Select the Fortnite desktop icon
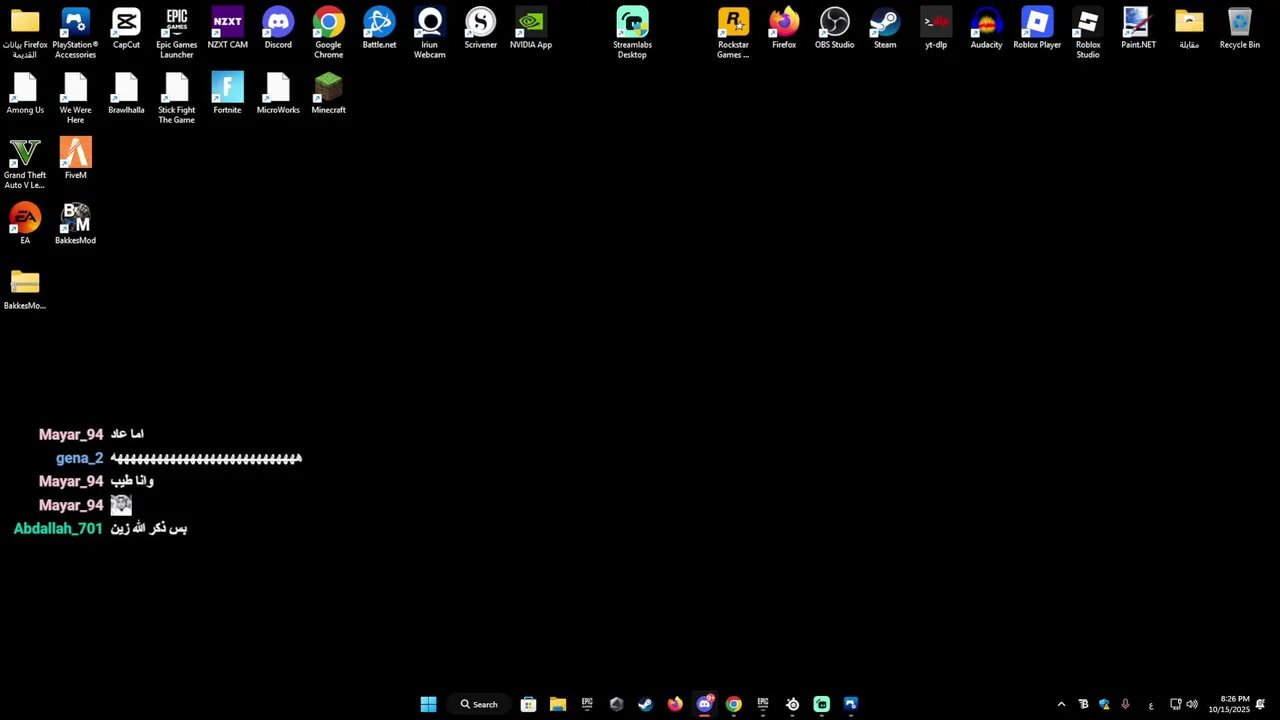1280x720 pixels. [x=227, y=93]
